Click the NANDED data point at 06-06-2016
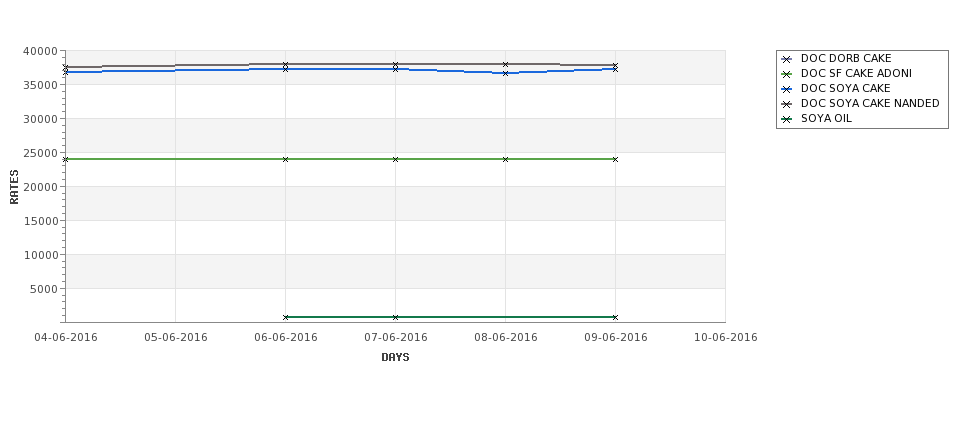The image size is (975, 429). click(285, 64)
